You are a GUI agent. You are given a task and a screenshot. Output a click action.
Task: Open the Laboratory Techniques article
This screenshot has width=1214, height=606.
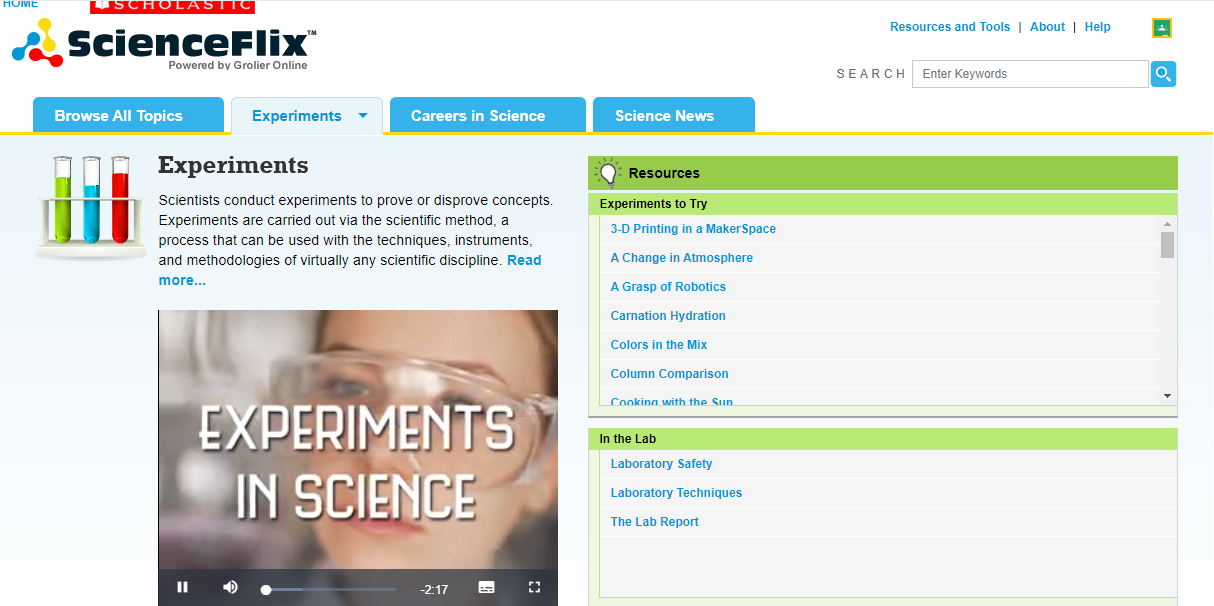676,493
